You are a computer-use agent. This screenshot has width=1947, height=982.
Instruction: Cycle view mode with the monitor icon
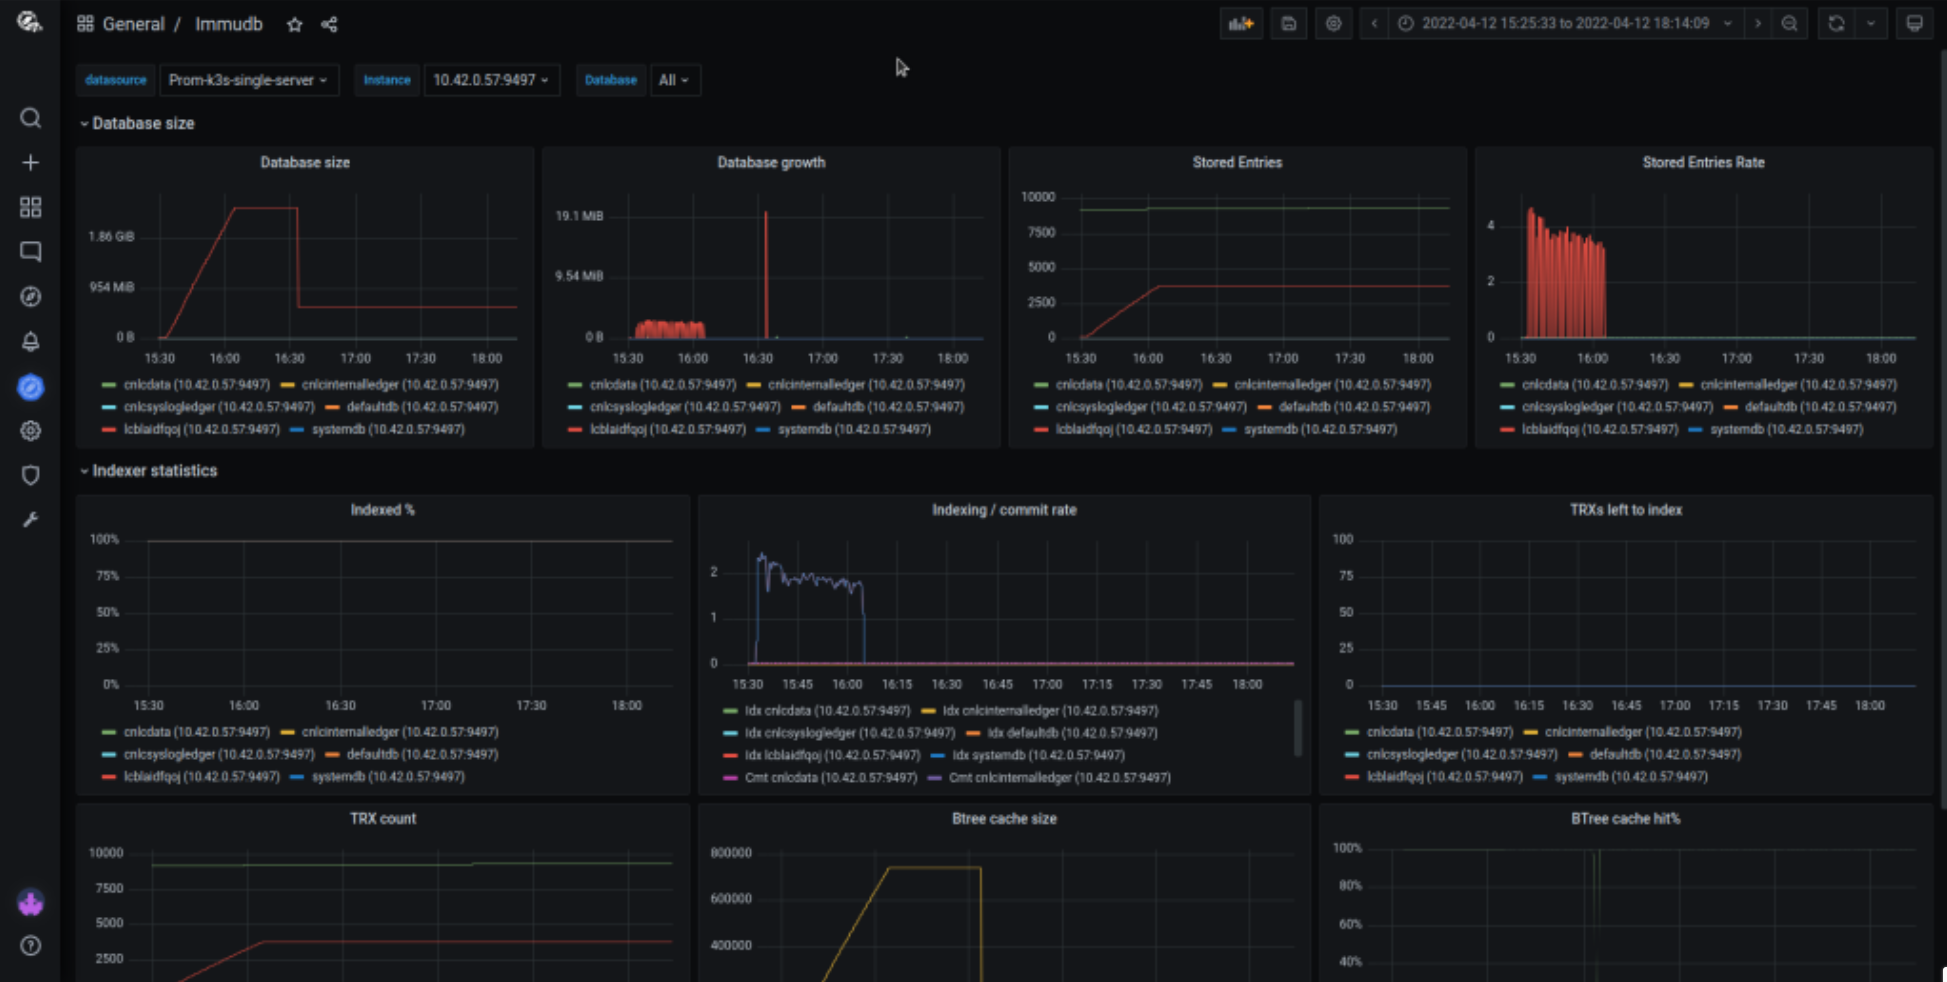1914,23
